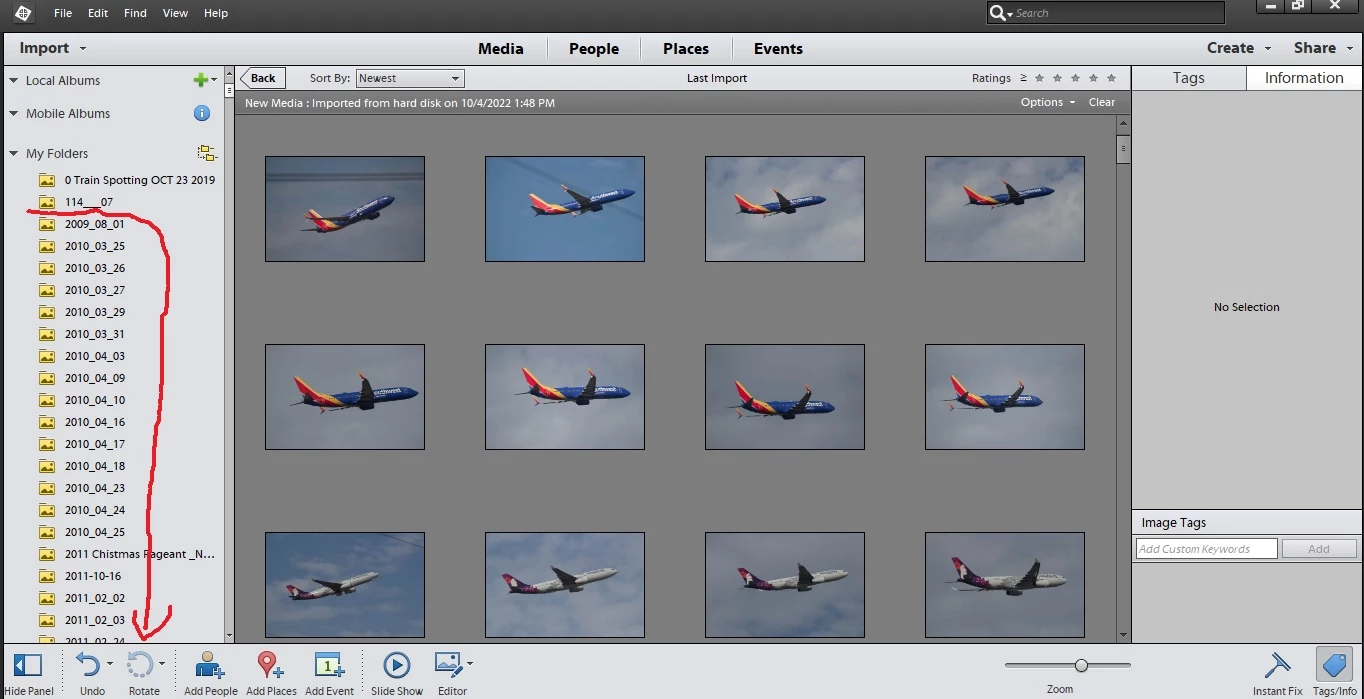Set rating filter to first star
The height and width of the screenshot is (699, 1364).
pos(1039,78)
